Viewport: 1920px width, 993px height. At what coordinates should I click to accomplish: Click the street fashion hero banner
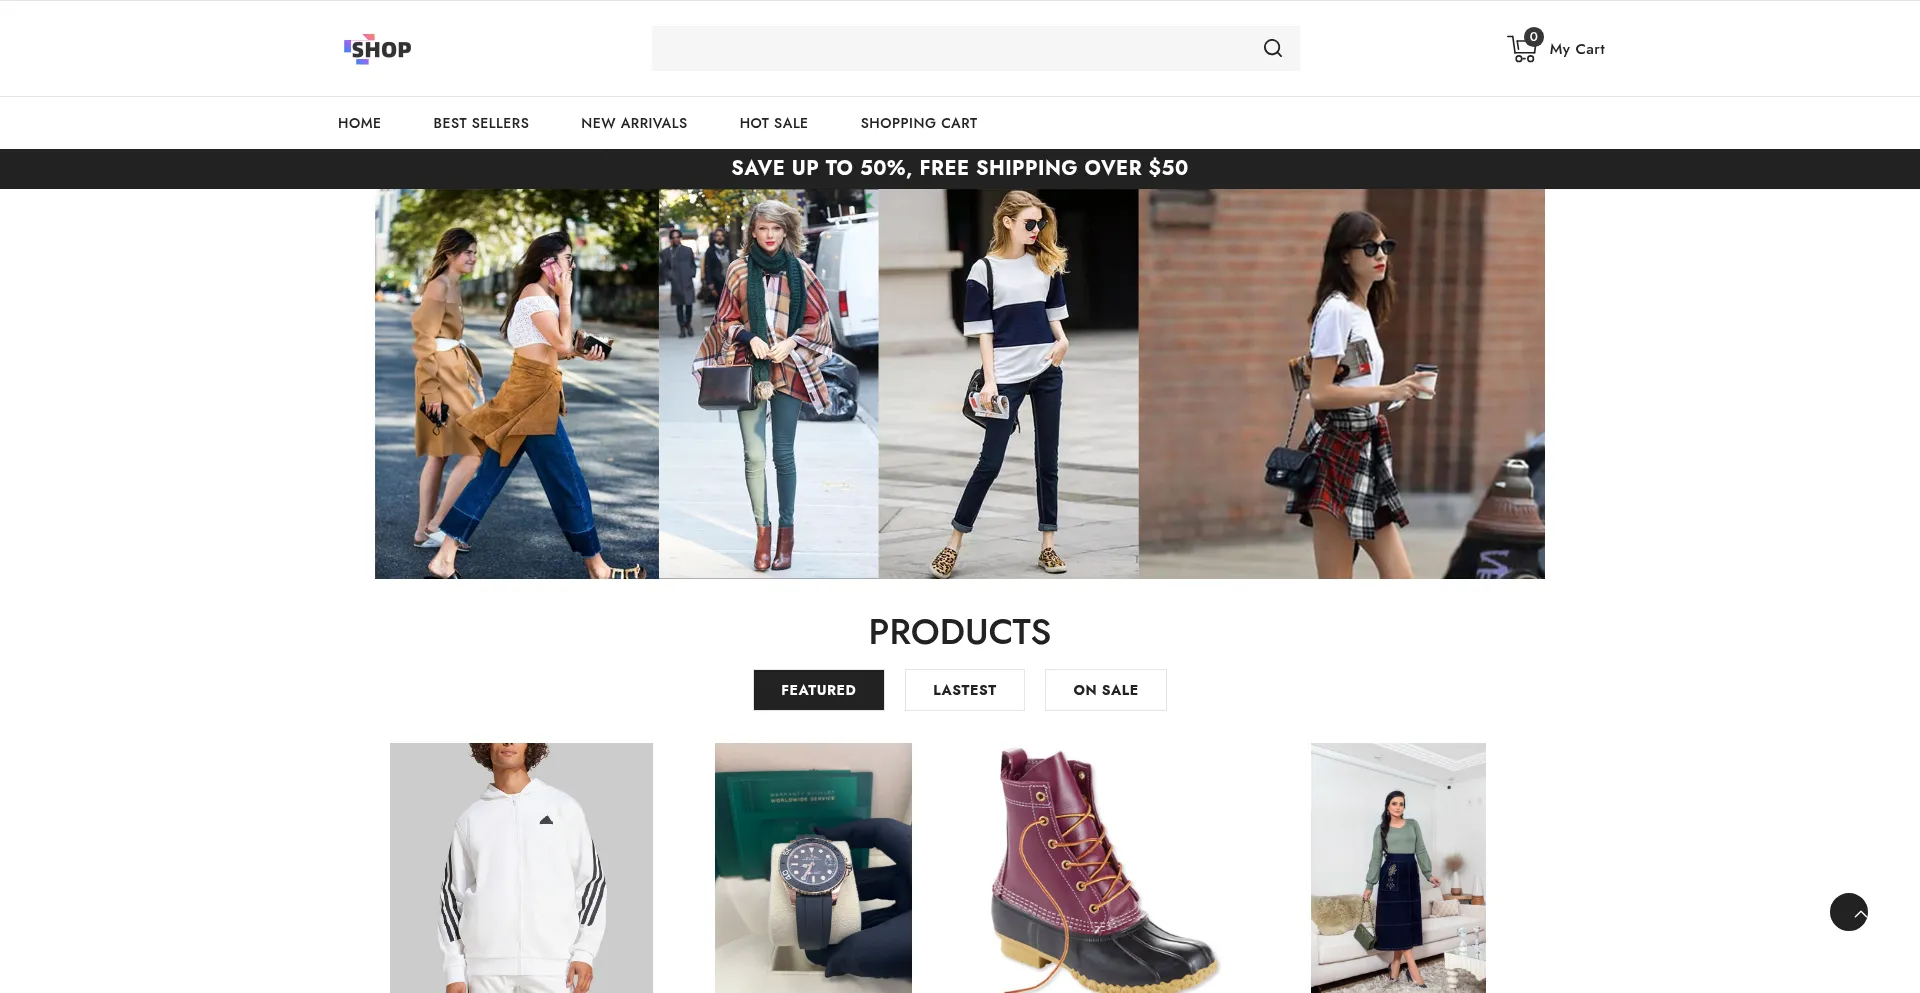pyautogui.click(x=959, y=384)
